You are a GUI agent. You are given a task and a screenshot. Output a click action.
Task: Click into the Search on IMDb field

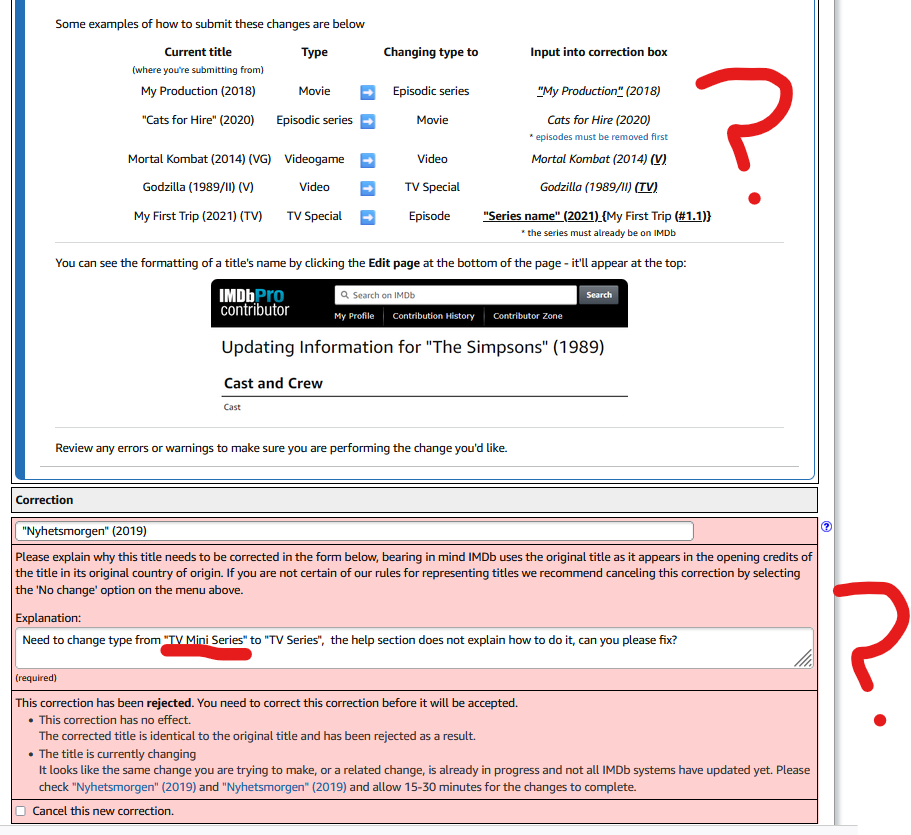pyautogui.click(x=456, y=295)
